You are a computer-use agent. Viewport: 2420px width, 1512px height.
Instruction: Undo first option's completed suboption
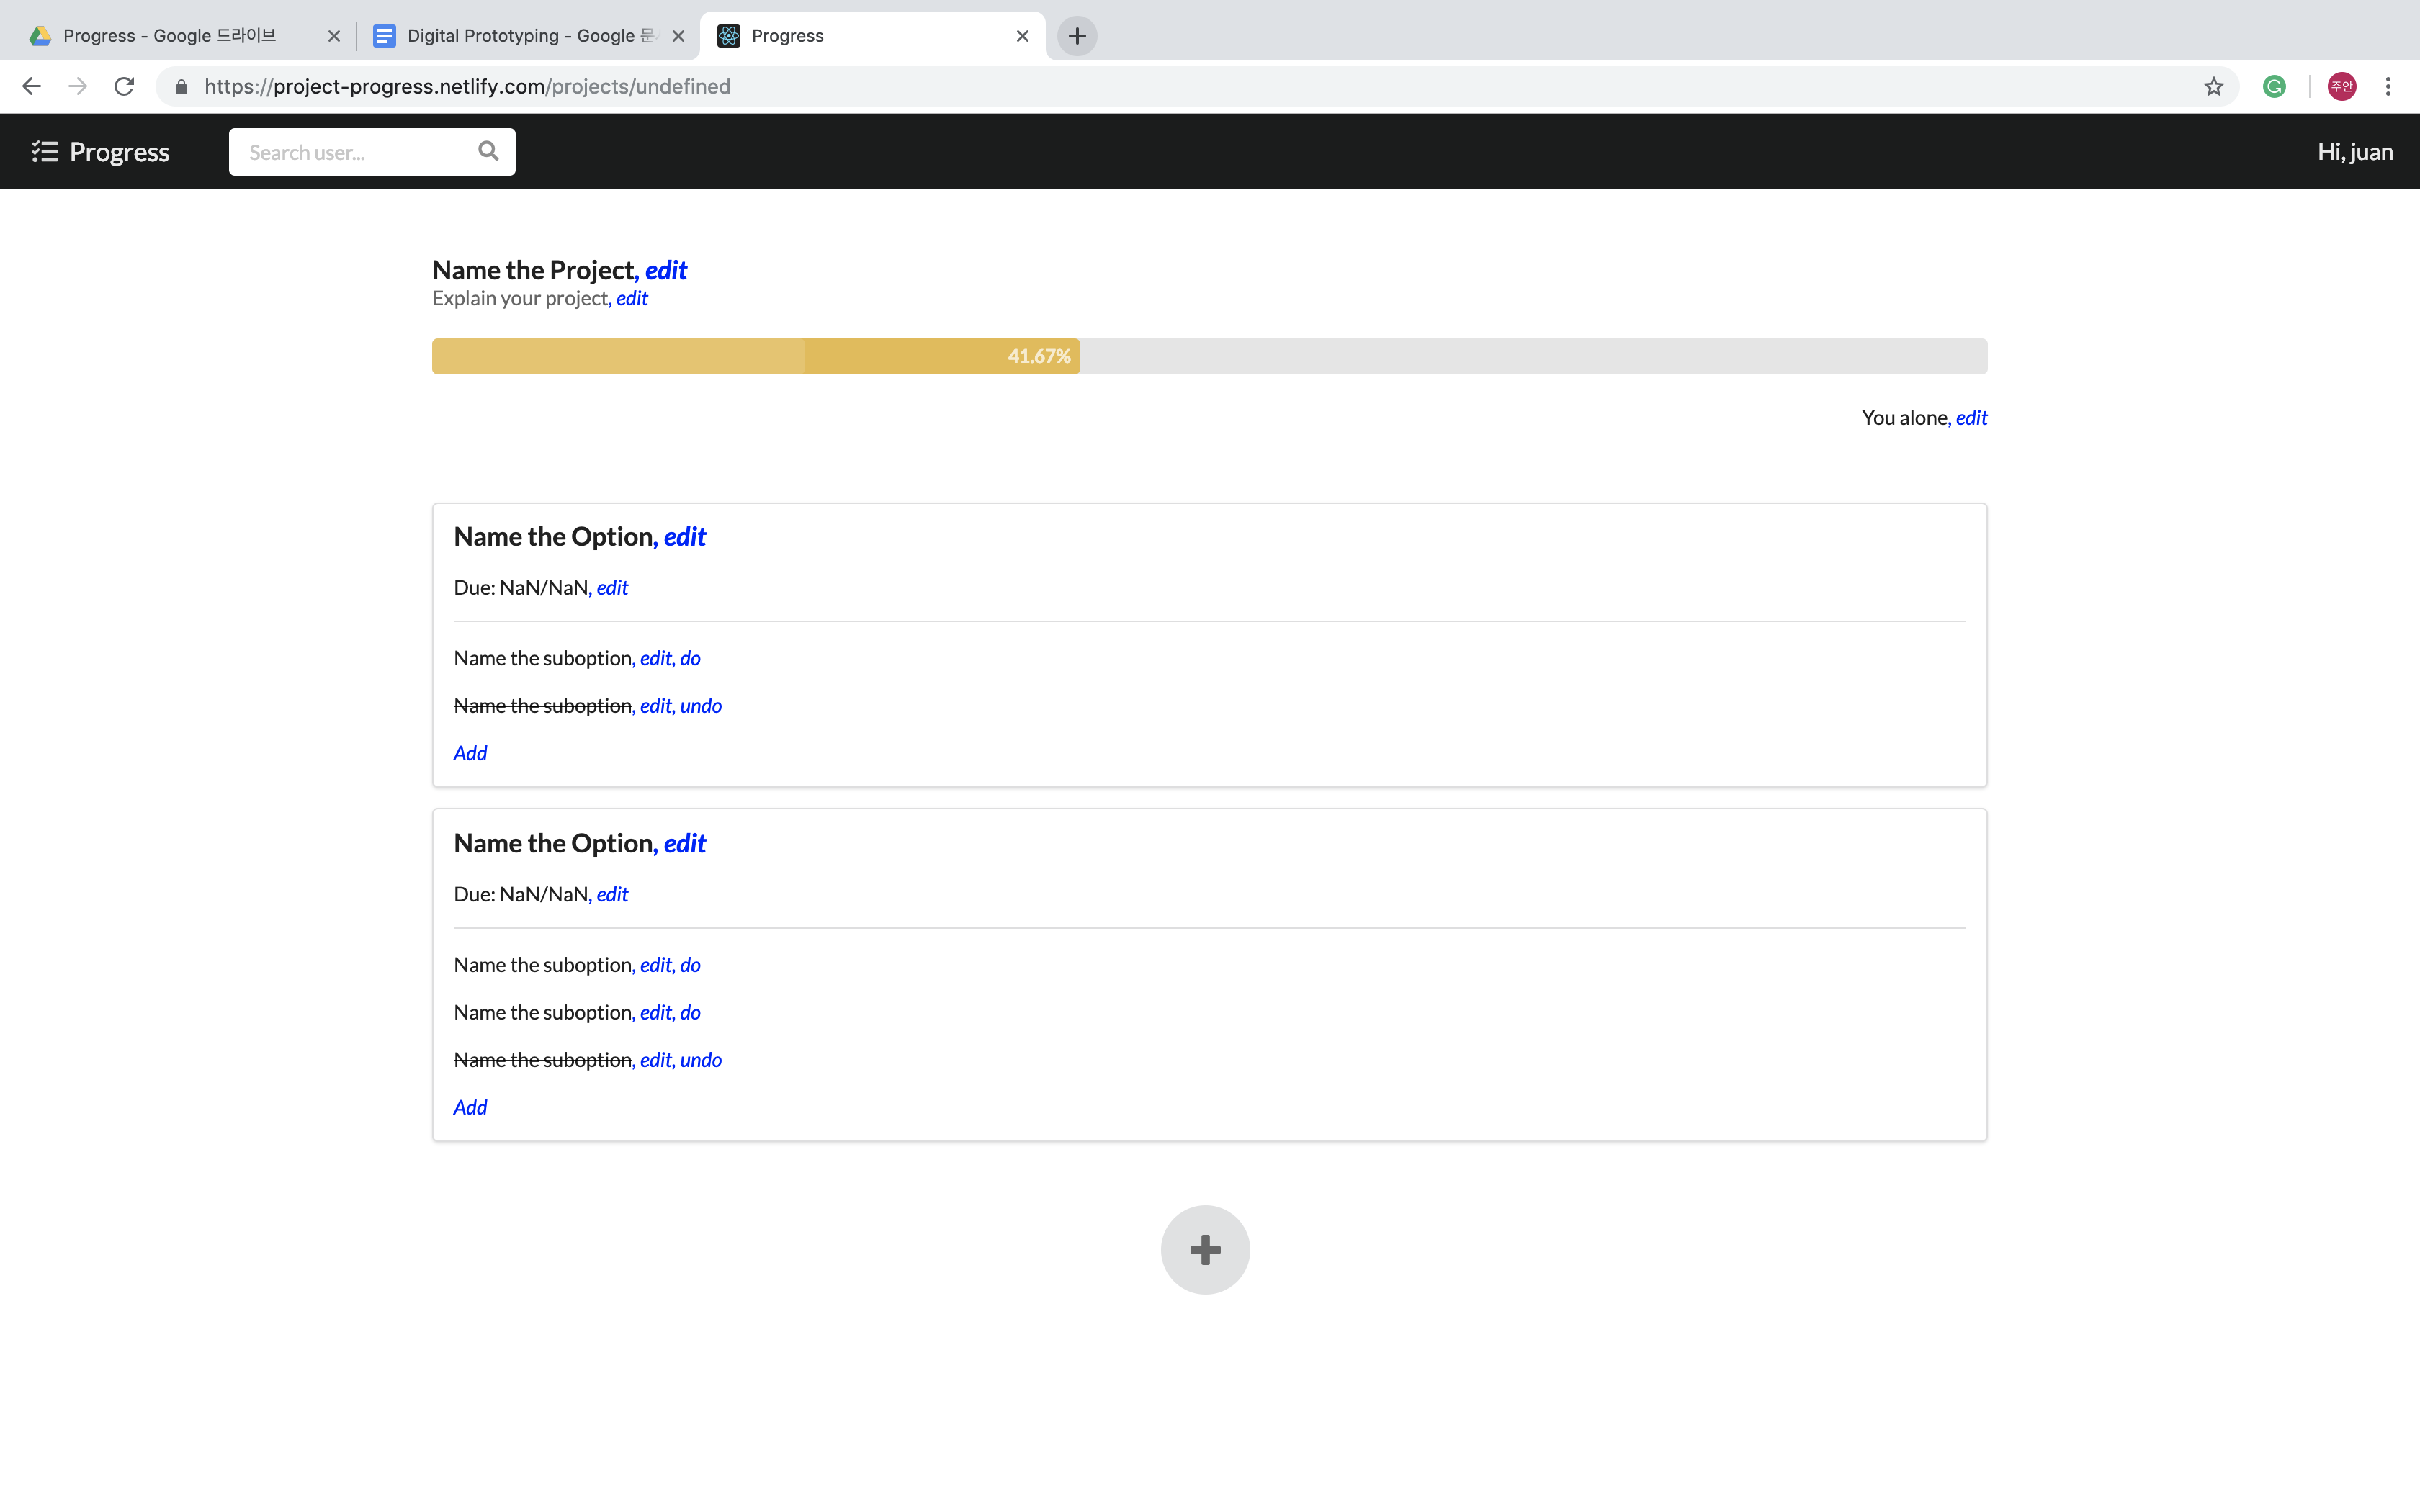pyautogui.click(x=700, y=706)
